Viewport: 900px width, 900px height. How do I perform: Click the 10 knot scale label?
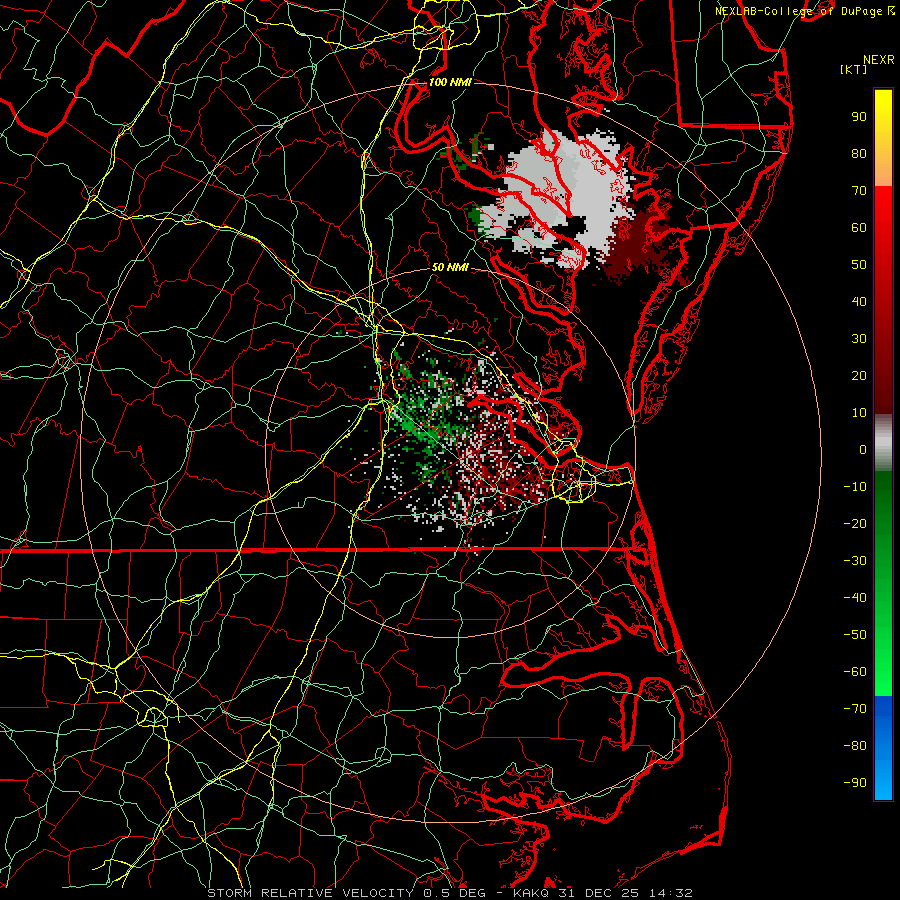pos(859,413)
